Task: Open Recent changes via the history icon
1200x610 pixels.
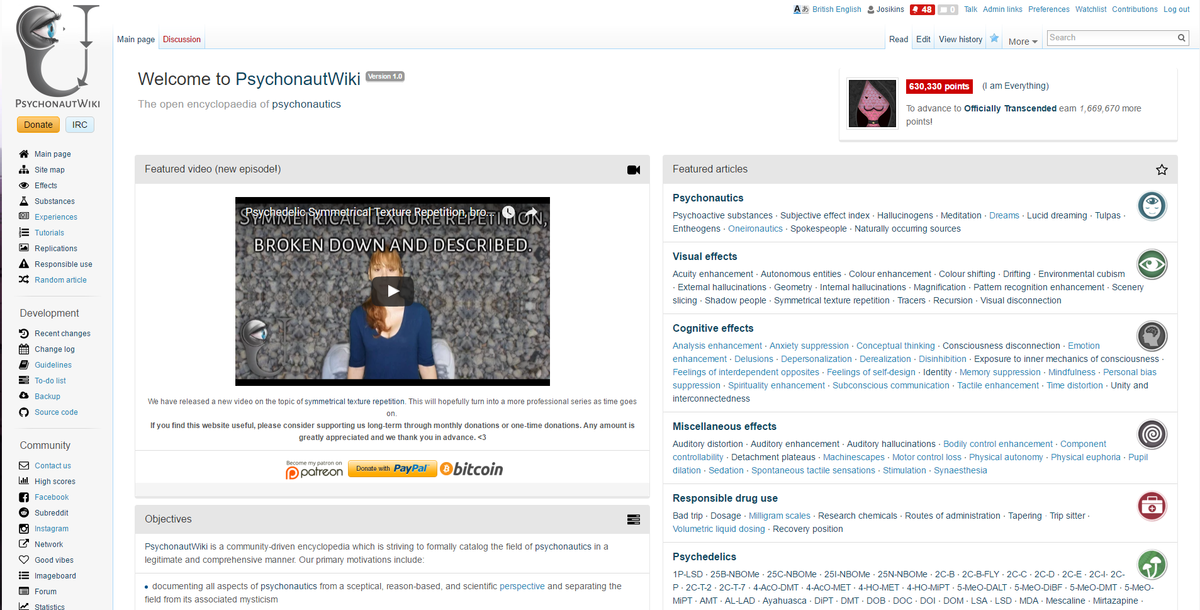Action: (x=22, y=333)
